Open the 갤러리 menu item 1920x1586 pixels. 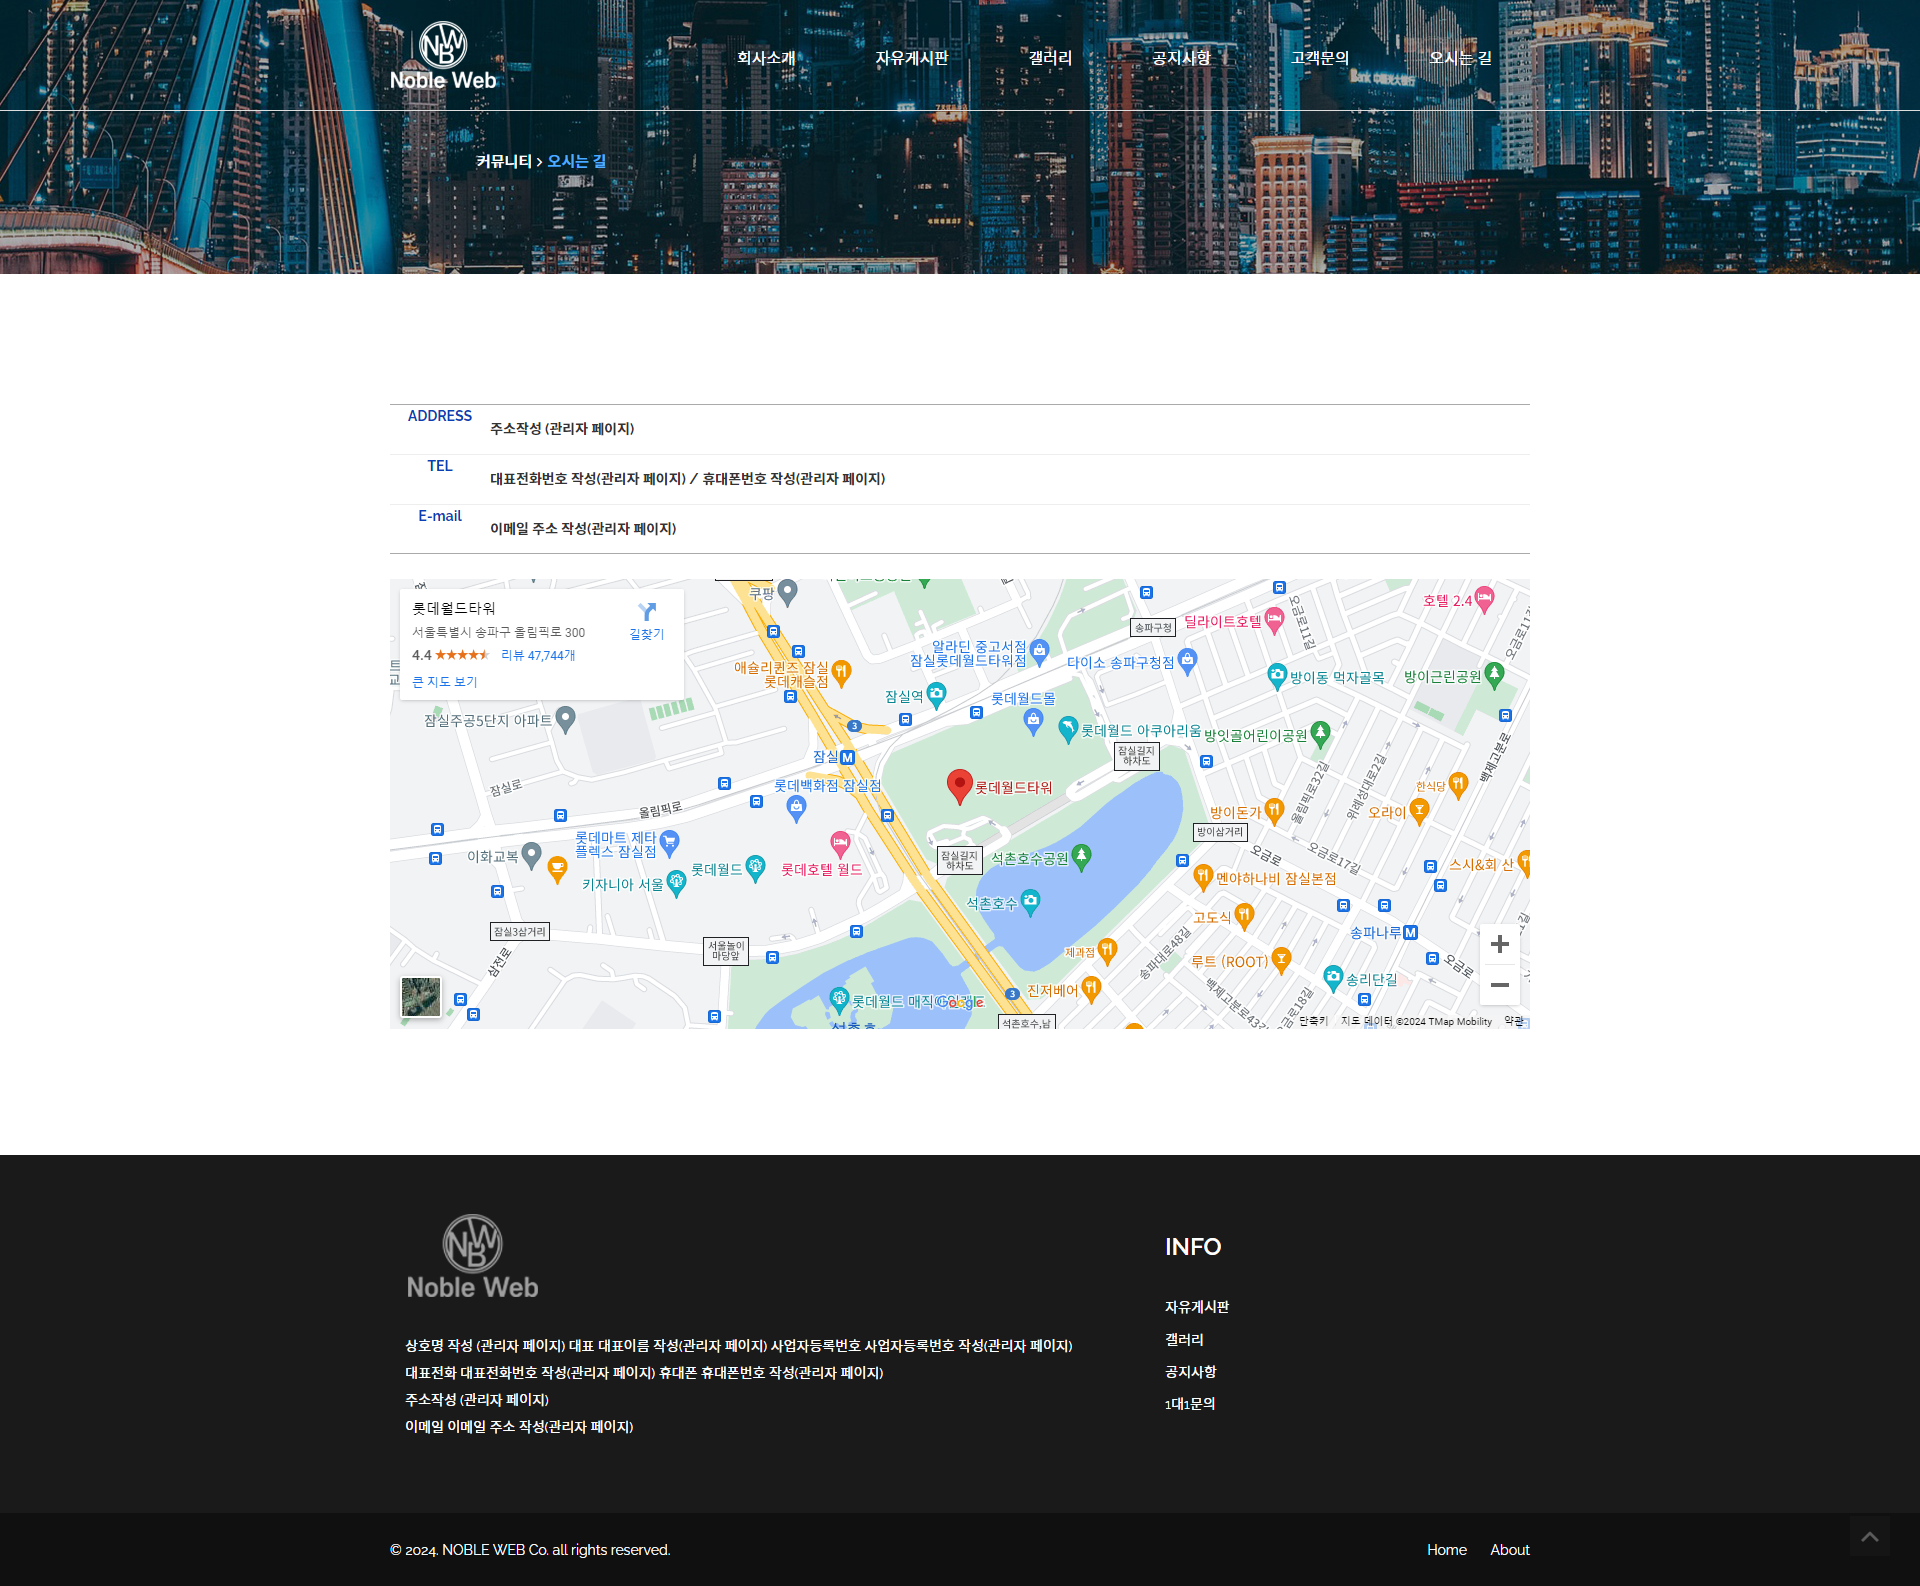tap(1050, 58)
